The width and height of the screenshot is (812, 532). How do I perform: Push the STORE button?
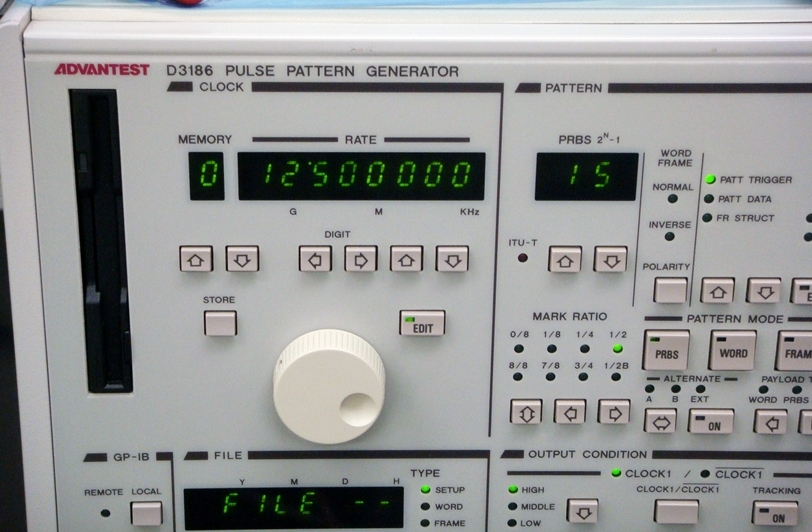pos(220,323)
